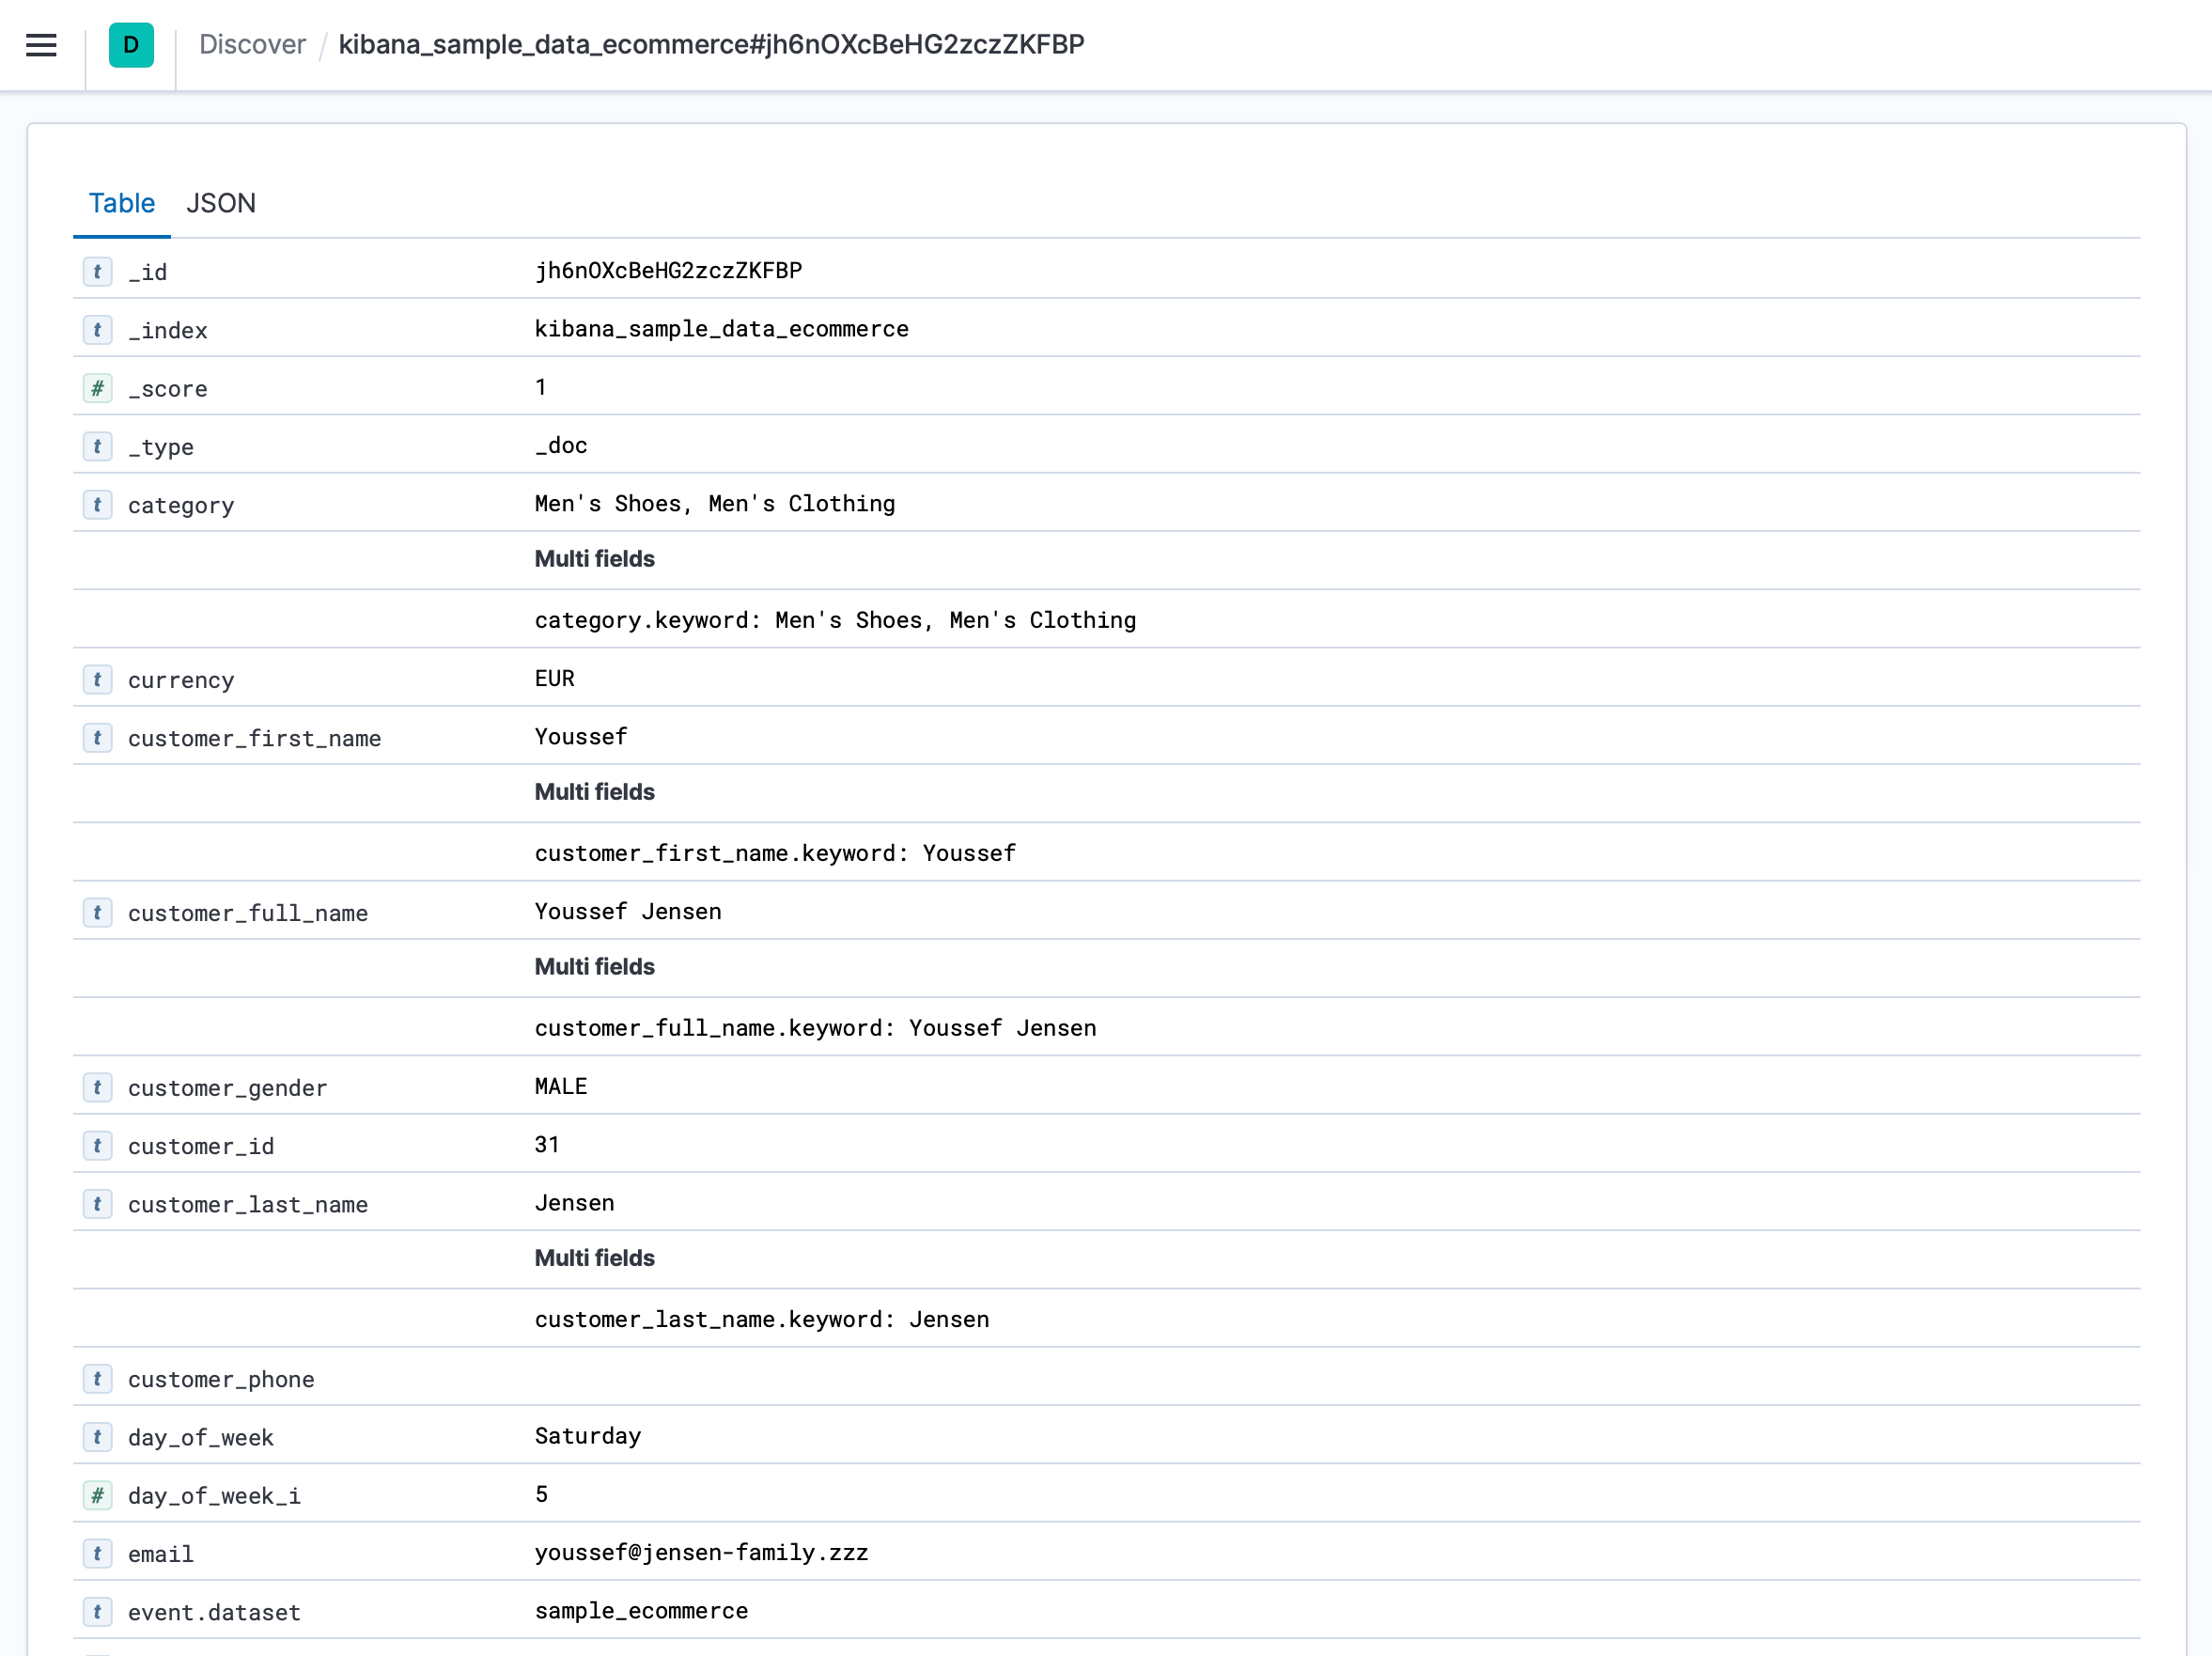Open the Discover breadcrumb link
Screen dimensions: 2212x1656
[x=252, y=44]
